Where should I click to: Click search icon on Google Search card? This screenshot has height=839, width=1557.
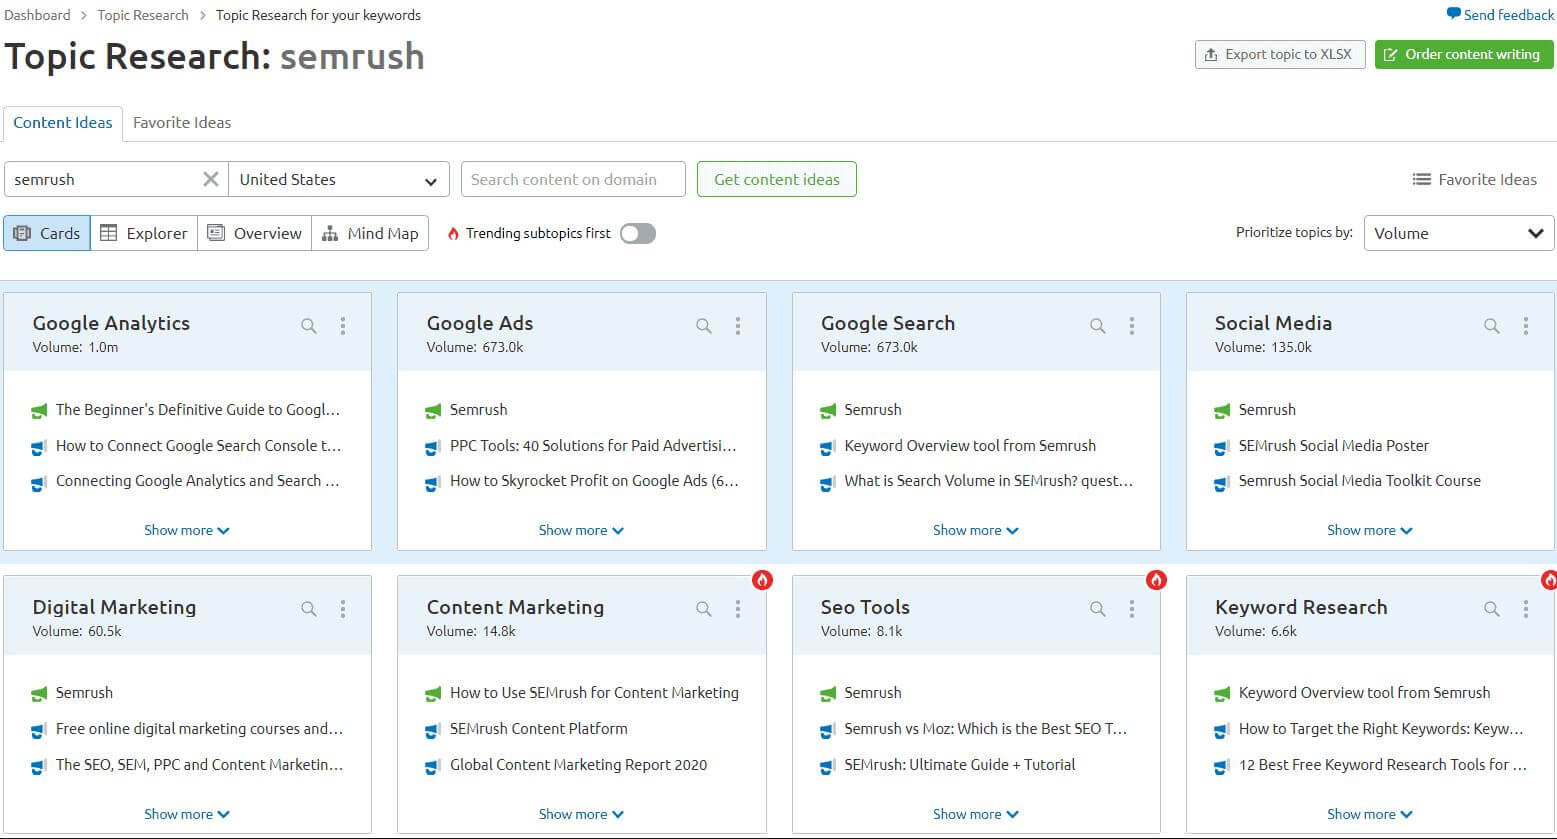[1098, 326]
